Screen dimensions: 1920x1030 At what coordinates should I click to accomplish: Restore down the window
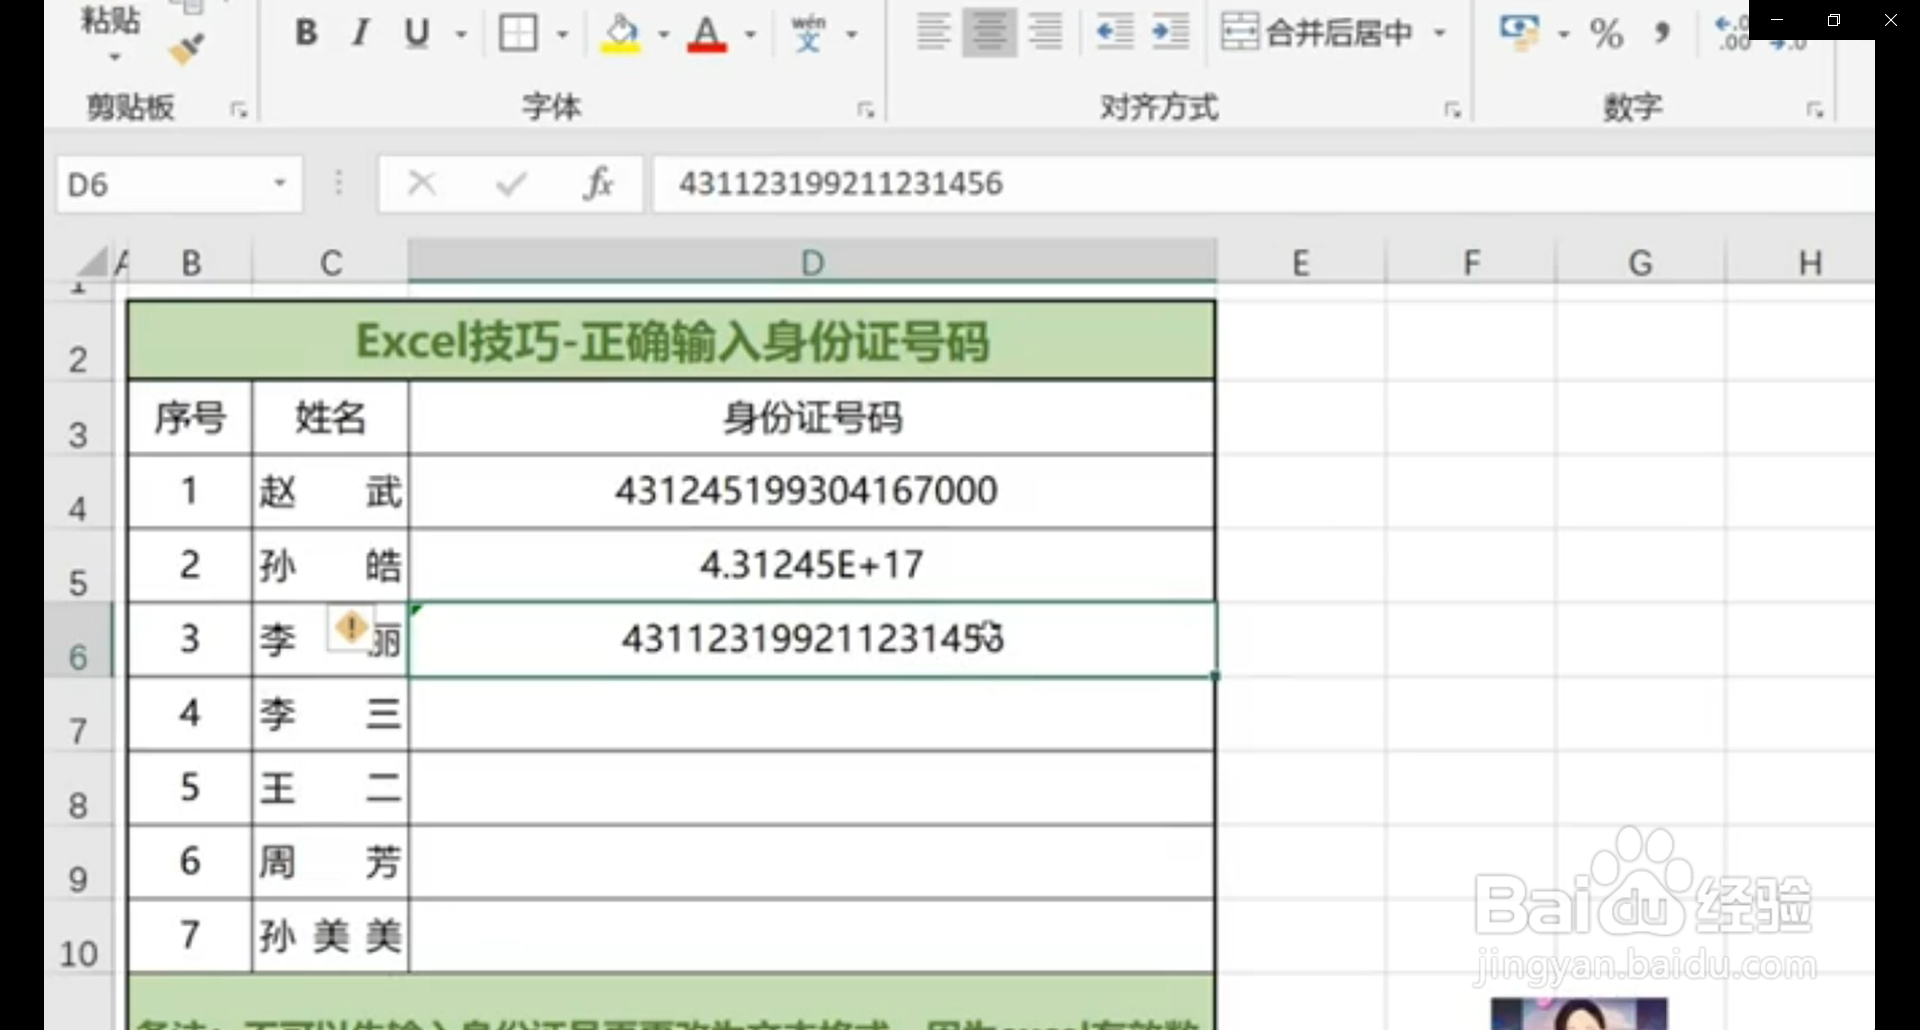click(x=1833, y=20)
